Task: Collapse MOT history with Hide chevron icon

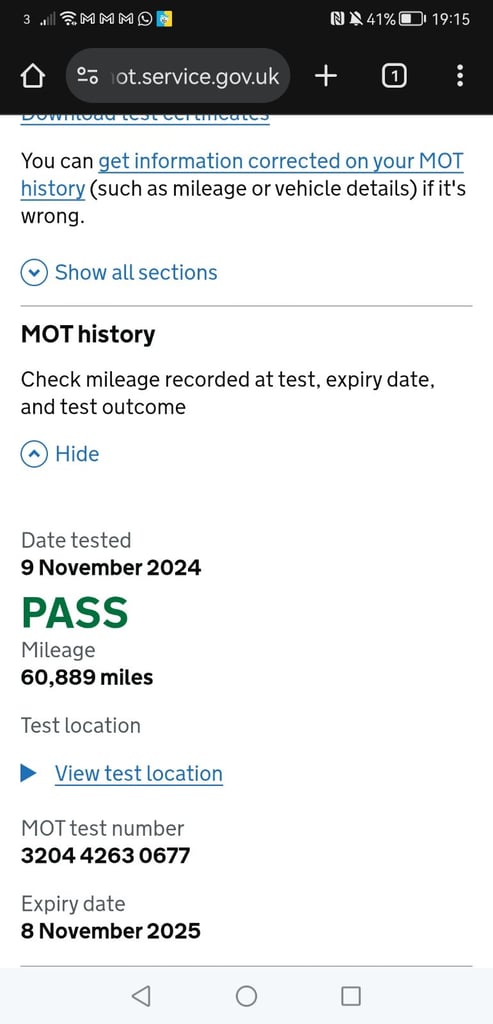Action: (x=34, y=454)
